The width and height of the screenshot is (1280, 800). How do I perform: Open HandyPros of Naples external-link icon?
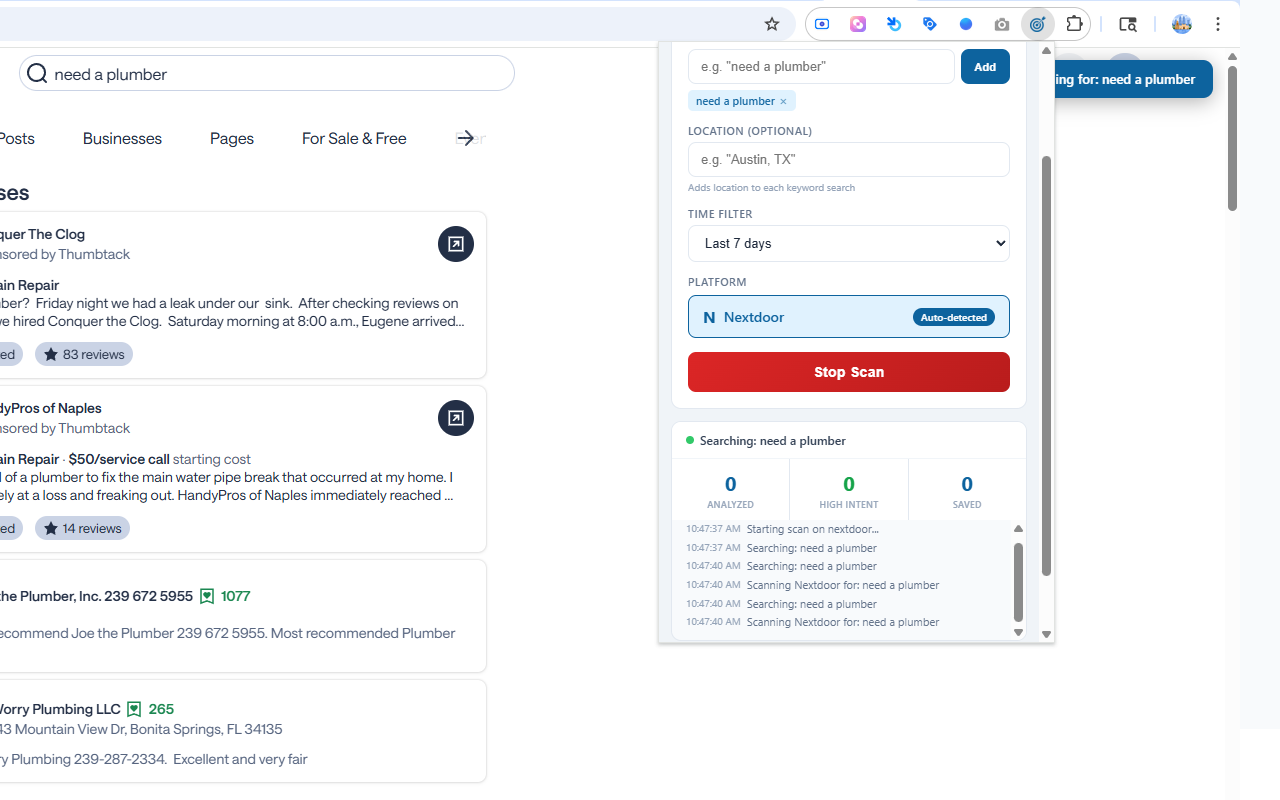click(x=456, y=418)
